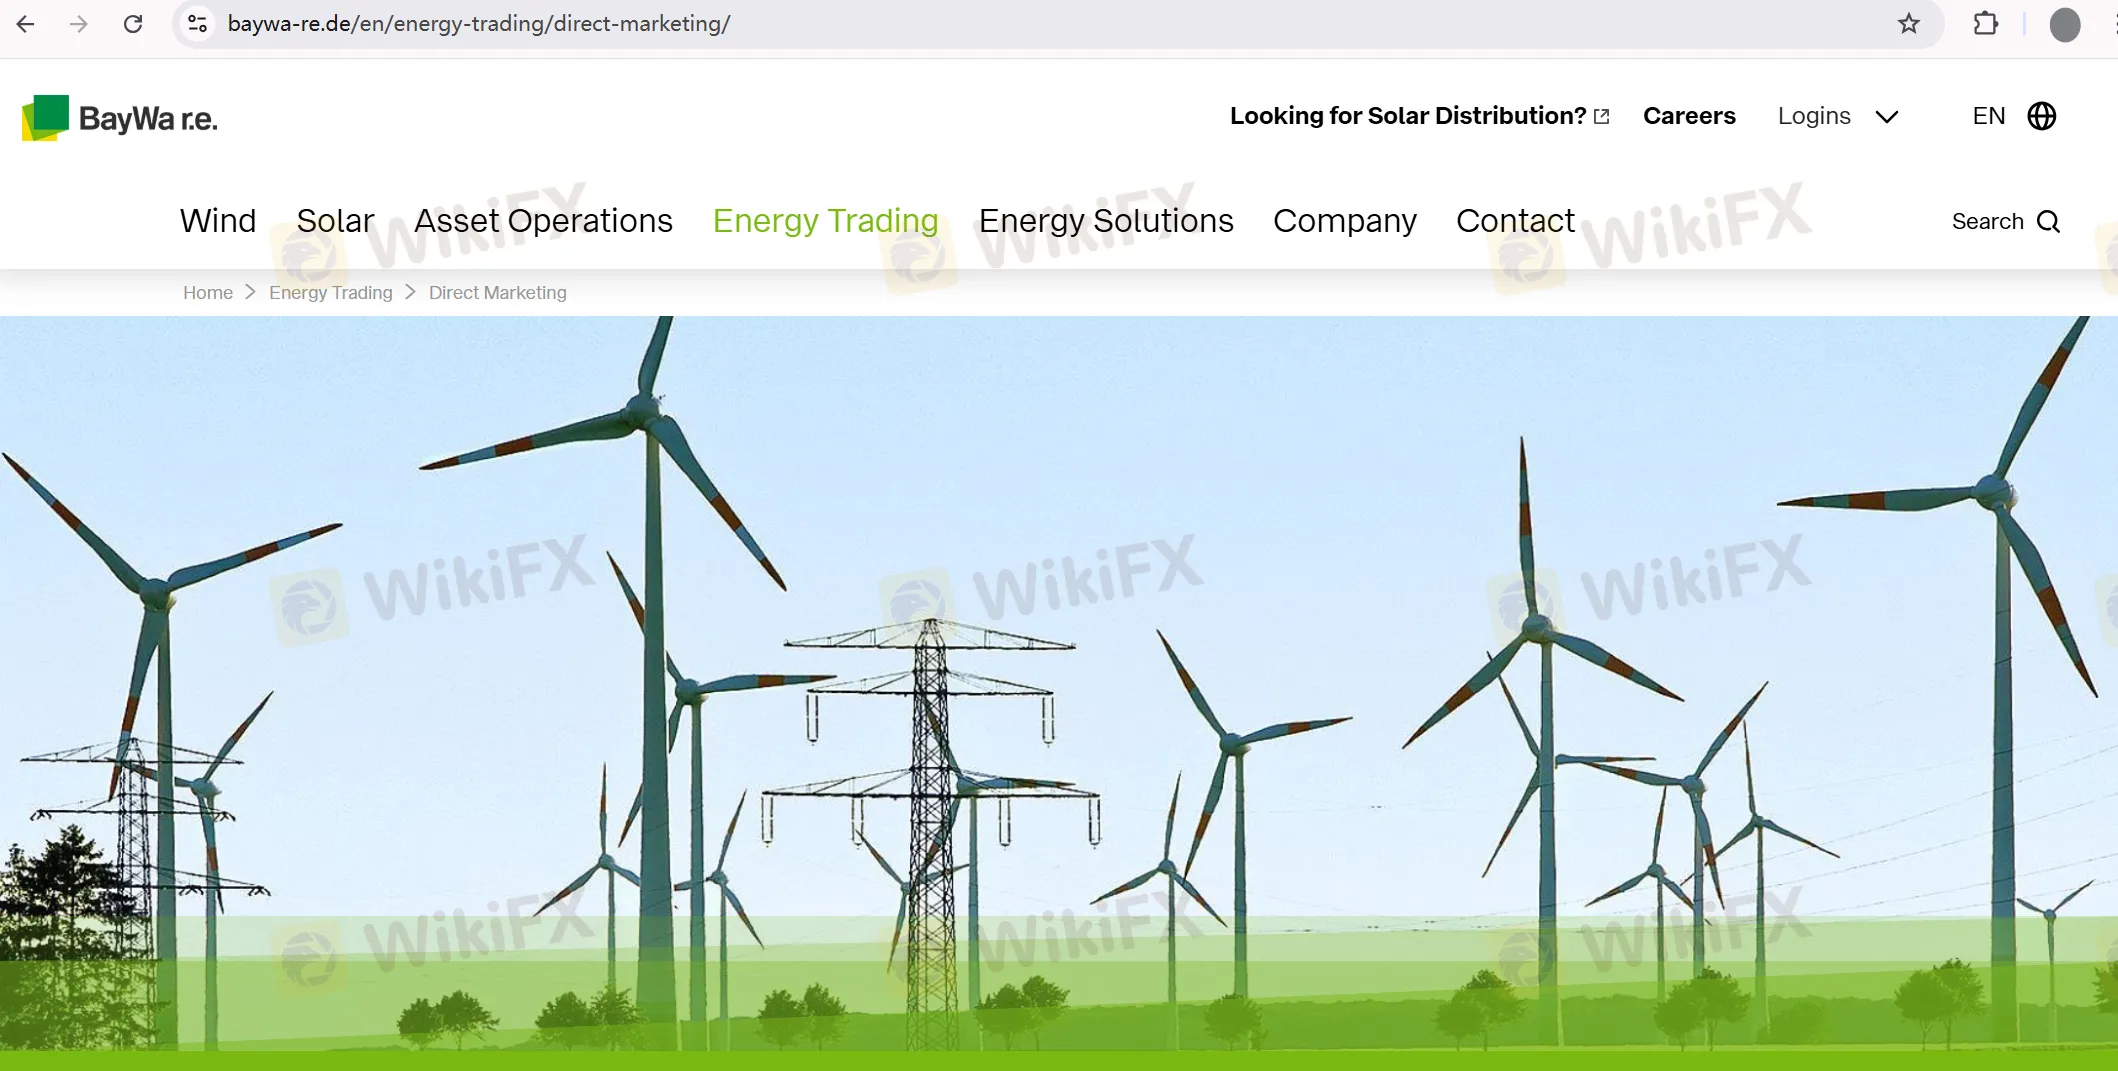Go back using the browser back arrow
The image size is (2118, 1071).
pos(26,24)
